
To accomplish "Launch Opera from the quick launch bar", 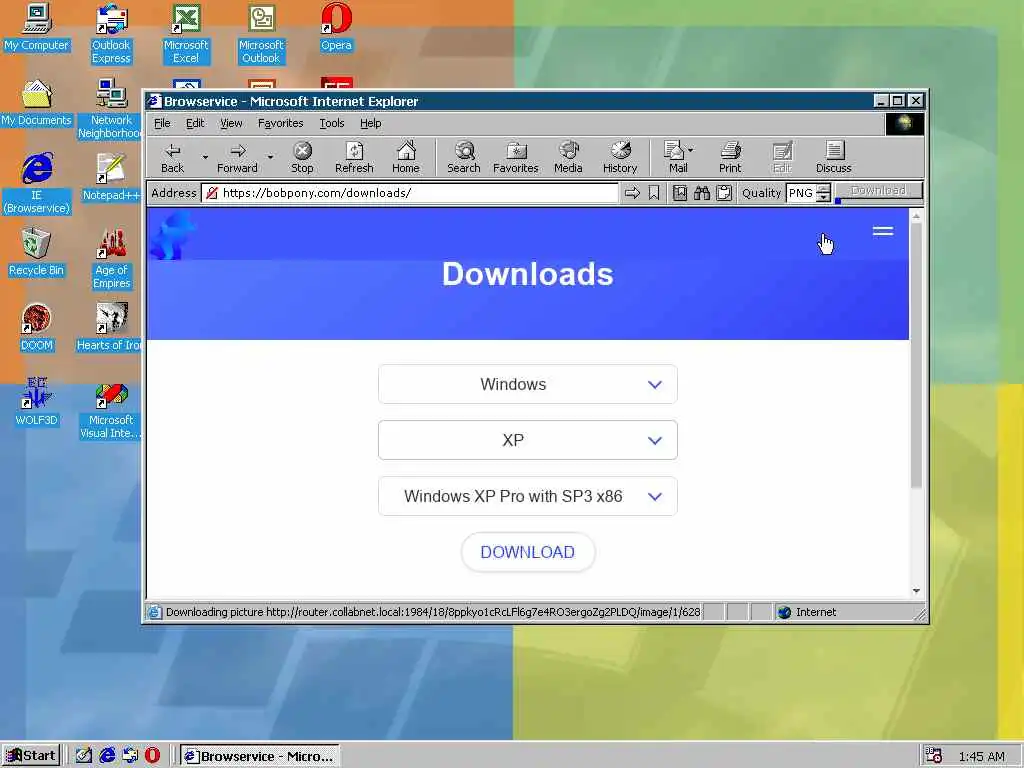I will [152, 756].
